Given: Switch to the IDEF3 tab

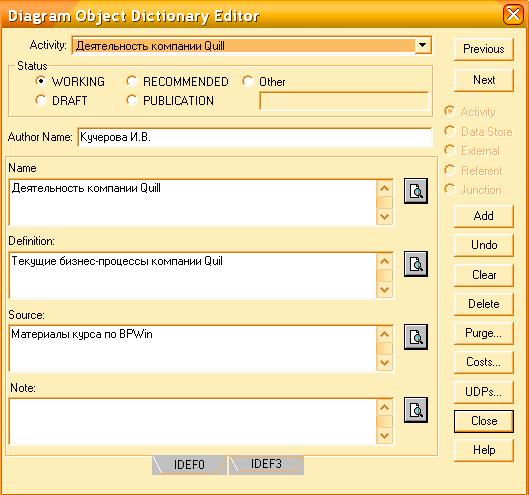Looking at the screenshot, I should (266, 464).
